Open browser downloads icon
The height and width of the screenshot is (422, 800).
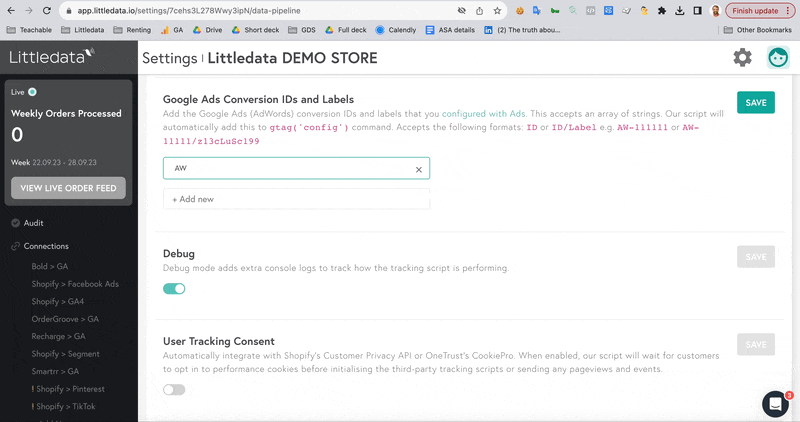(680, 11)
